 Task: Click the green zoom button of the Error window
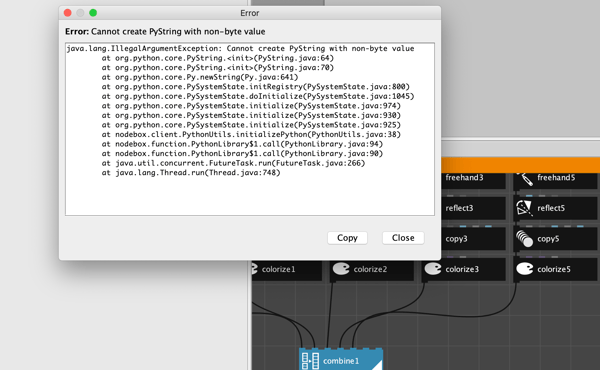point(93,13)
